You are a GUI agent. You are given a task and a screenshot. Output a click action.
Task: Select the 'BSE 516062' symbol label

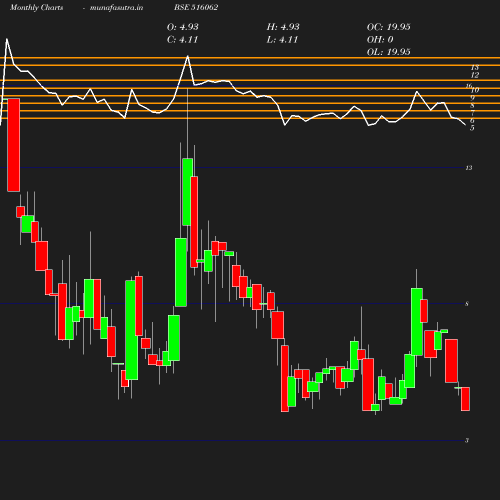[x=196, y=7]
